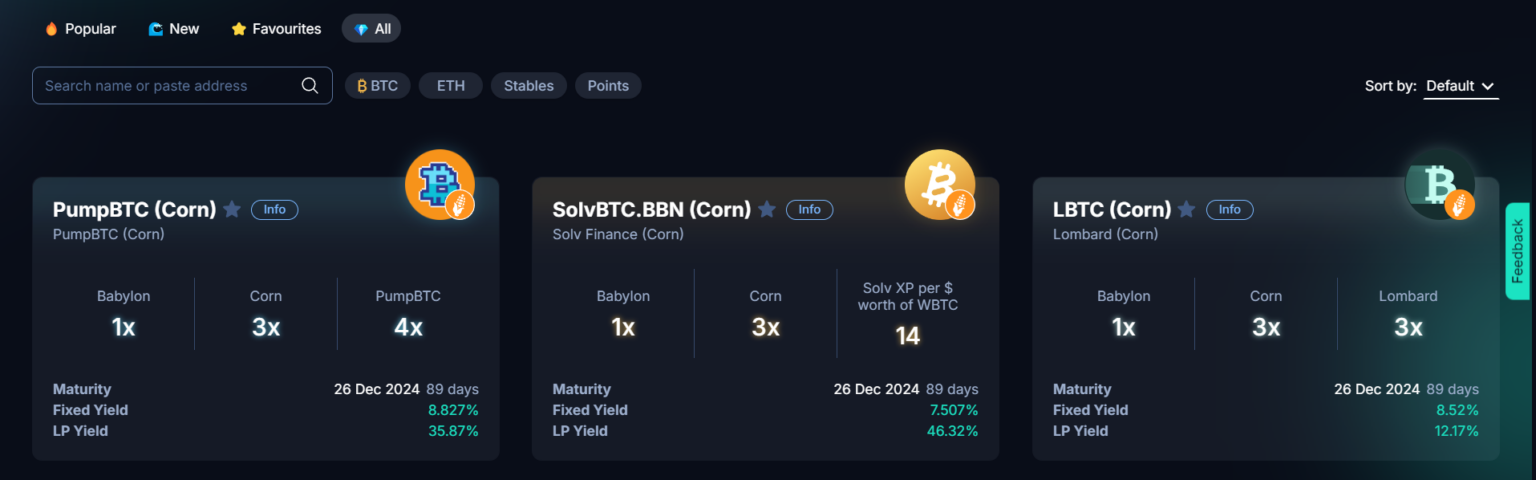1536x480 pixels.
Task: Open the Feedback side tab
Action: point(1517,251)
